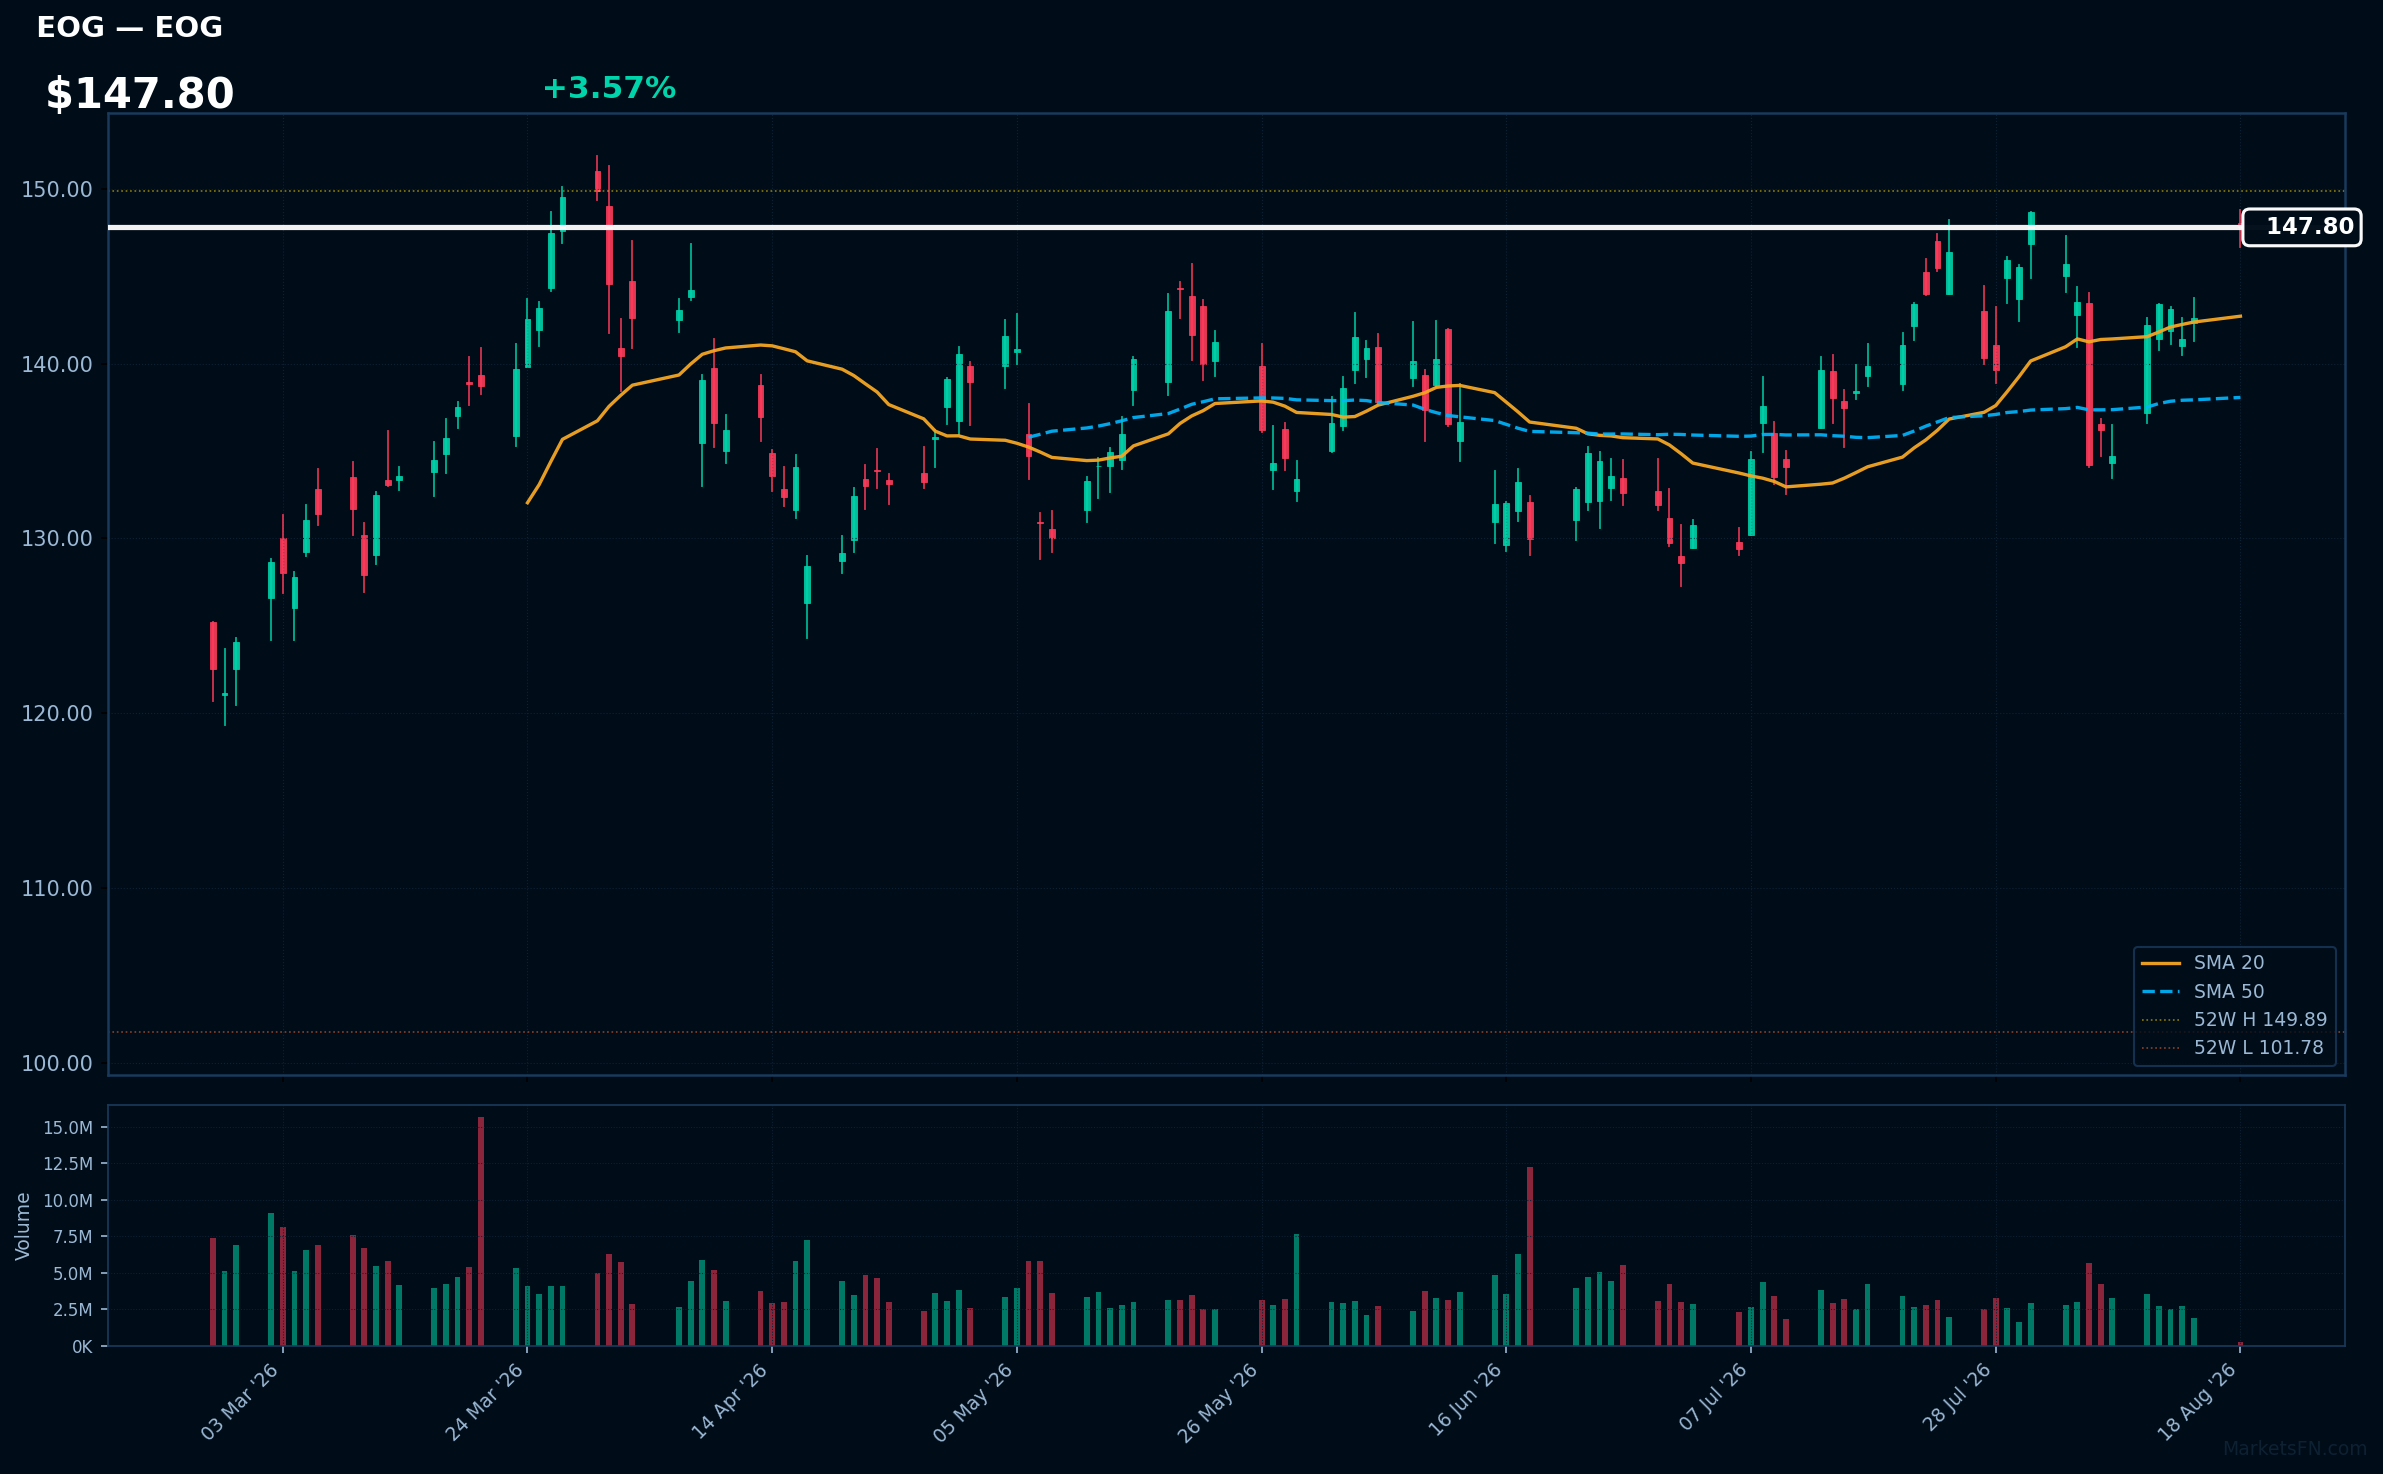
Task: Click the 16 Jun '26 date label
Action: point(1464,1402)
